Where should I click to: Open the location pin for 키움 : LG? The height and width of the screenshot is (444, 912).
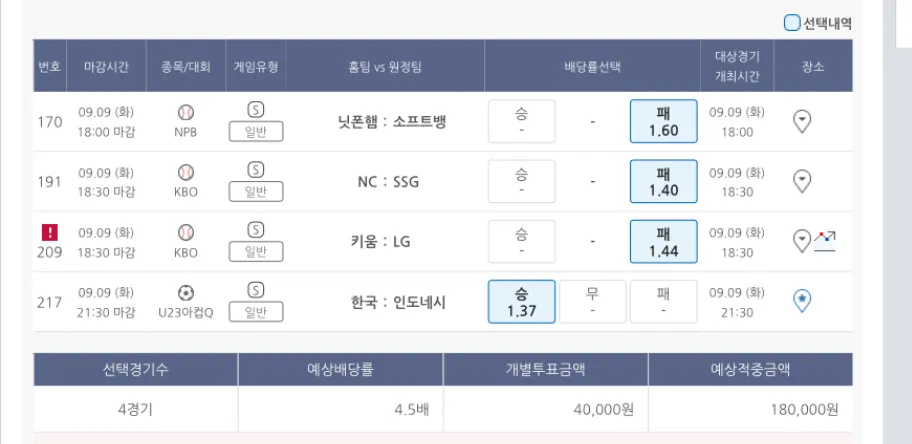tap(800, 241)
